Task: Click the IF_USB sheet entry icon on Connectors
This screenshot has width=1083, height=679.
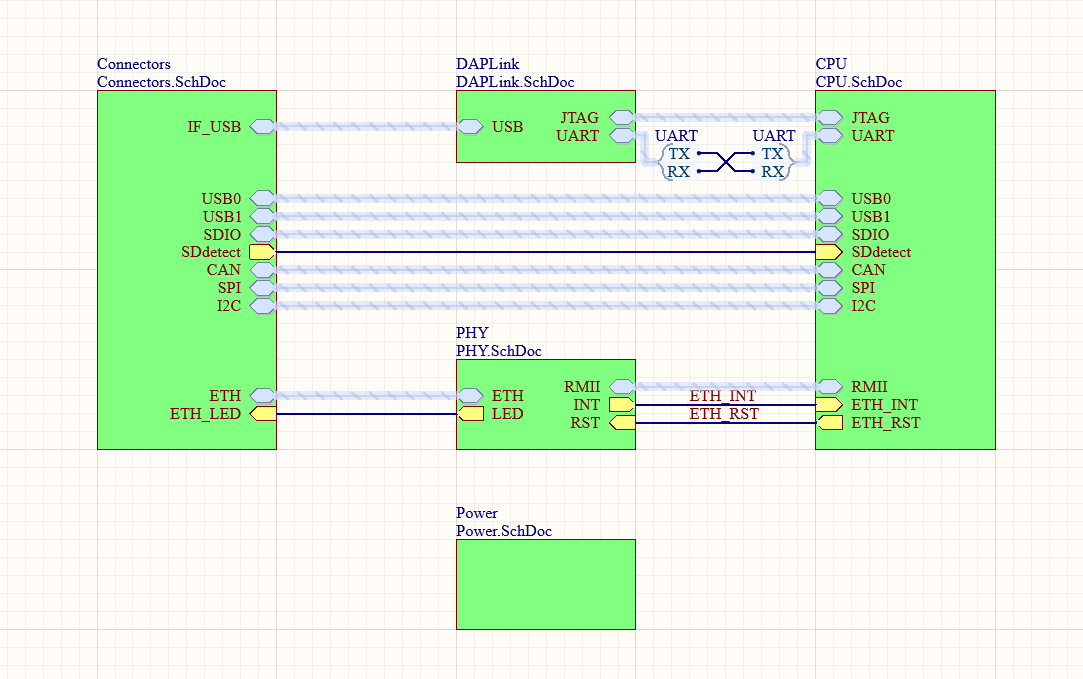Action: [x=263, y=127]
